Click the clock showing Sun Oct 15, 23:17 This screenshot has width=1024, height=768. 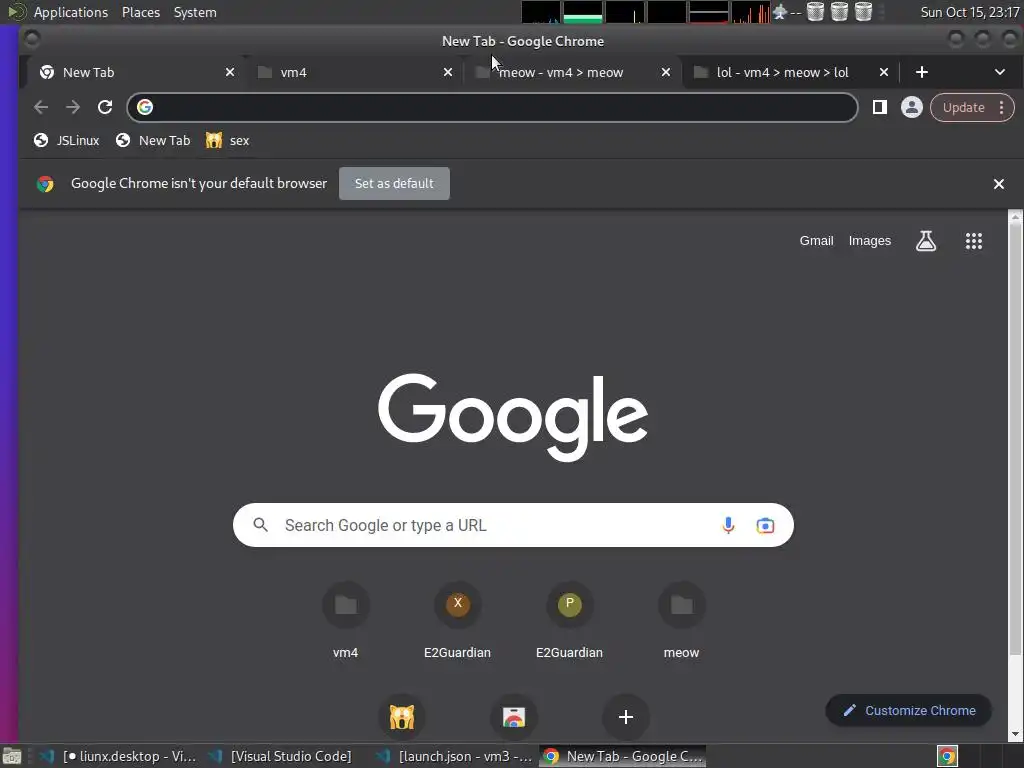(969, 12)
